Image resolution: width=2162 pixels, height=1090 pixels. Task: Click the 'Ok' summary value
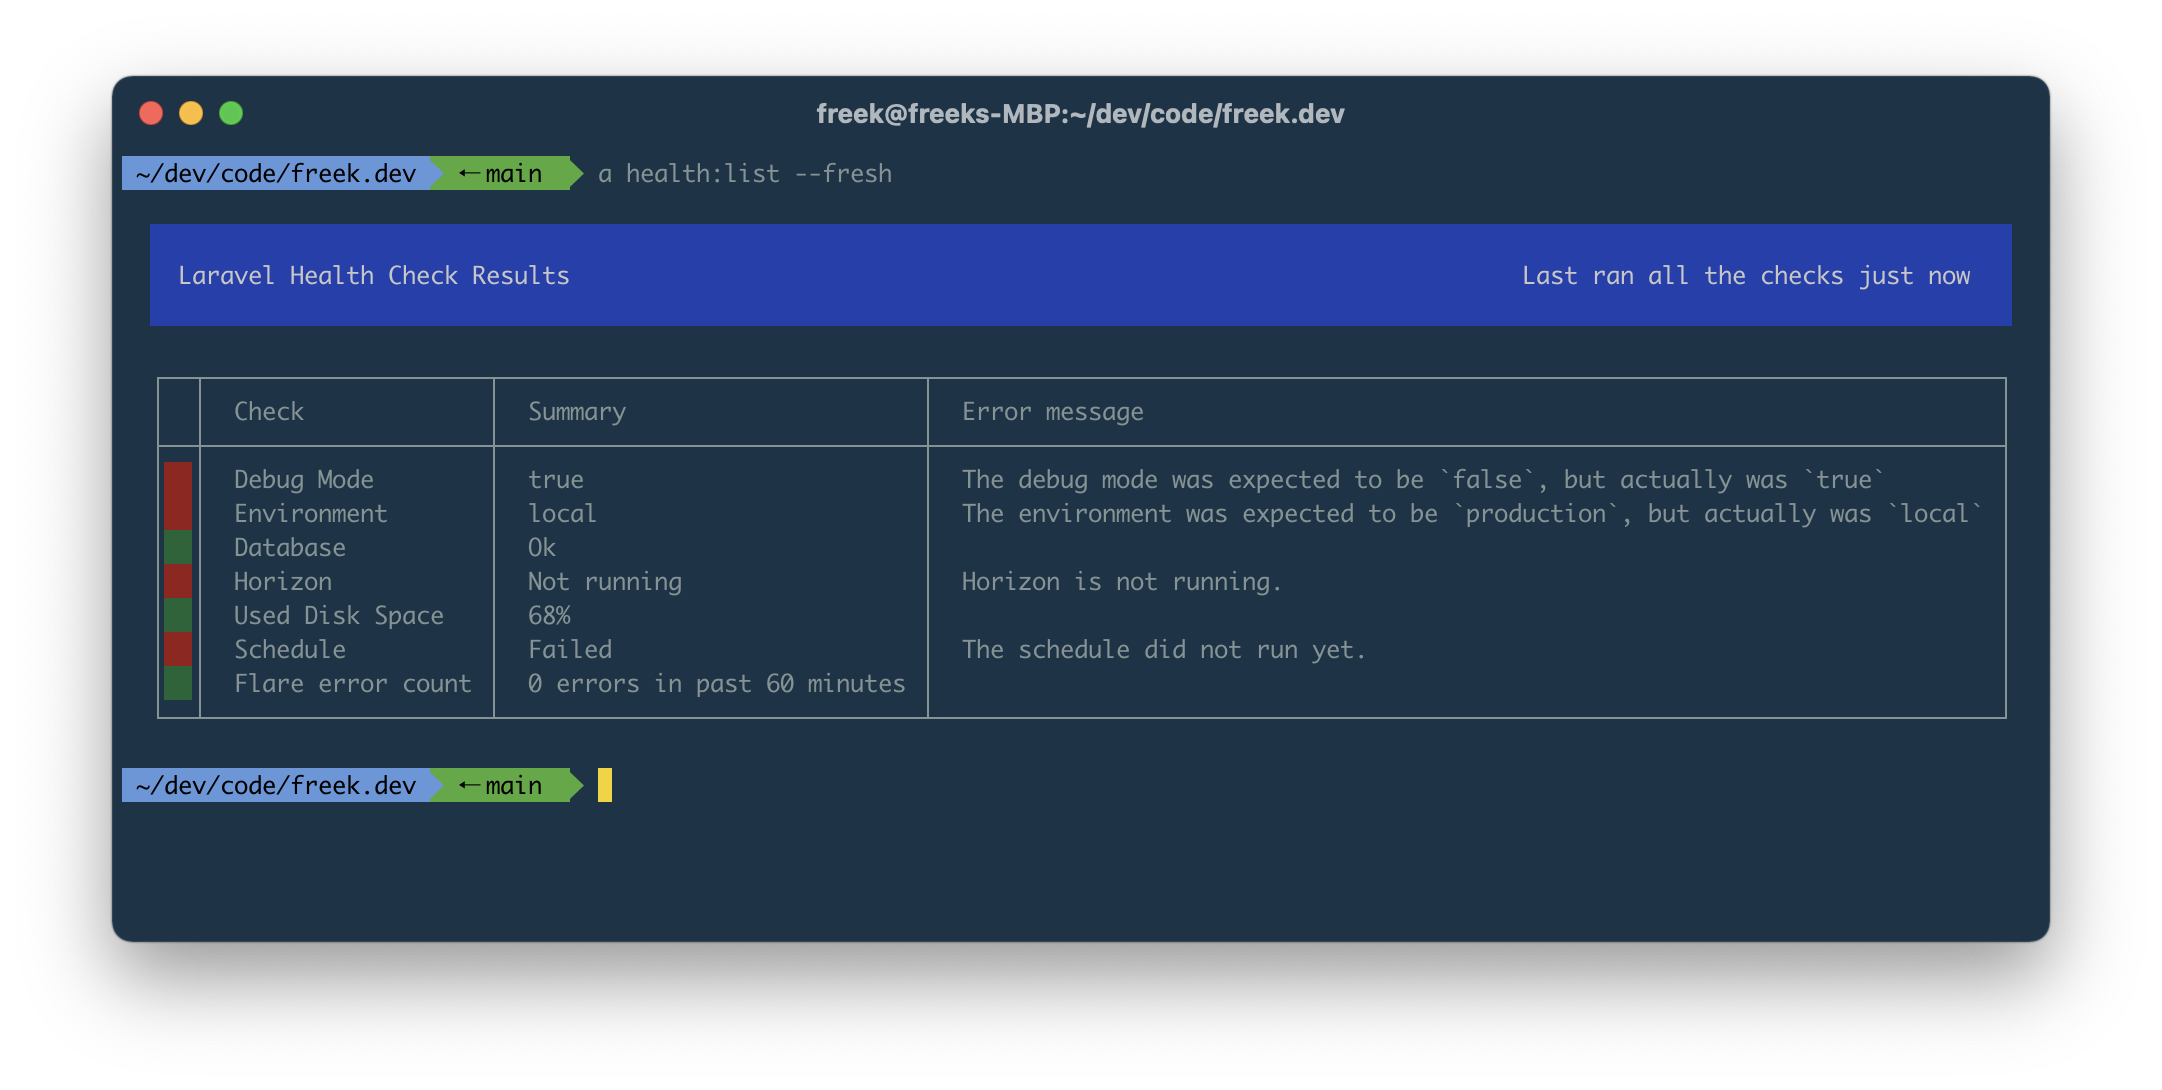tap(542, 548)
